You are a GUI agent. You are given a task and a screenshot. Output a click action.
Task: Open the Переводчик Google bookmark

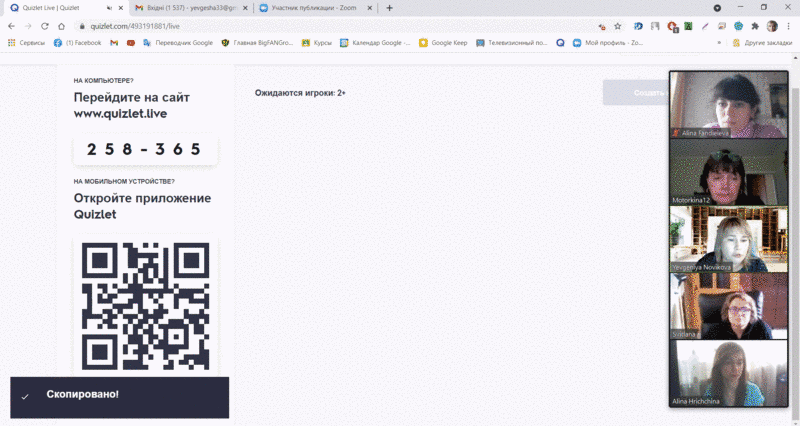[178, 43]
